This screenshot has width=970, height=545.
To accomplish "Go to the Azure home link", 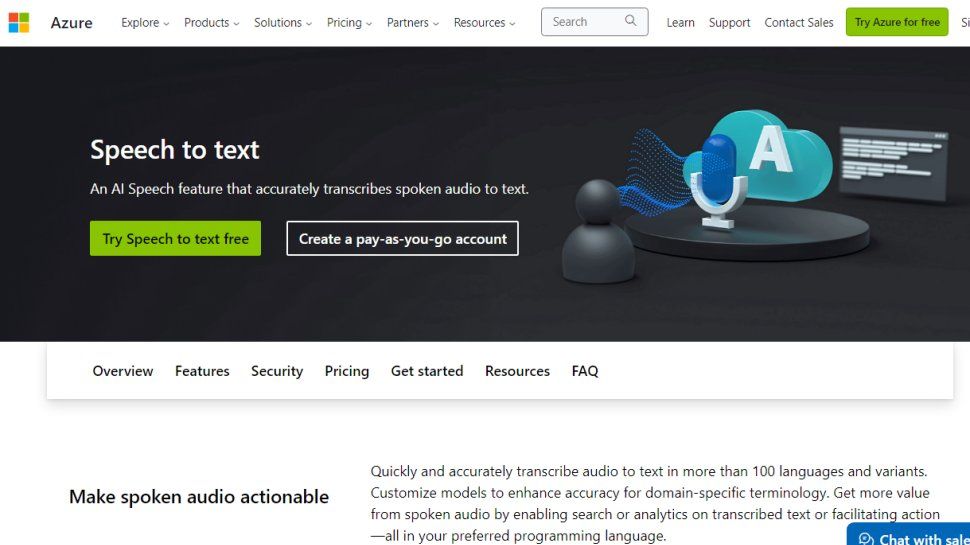I will [72, 23].
